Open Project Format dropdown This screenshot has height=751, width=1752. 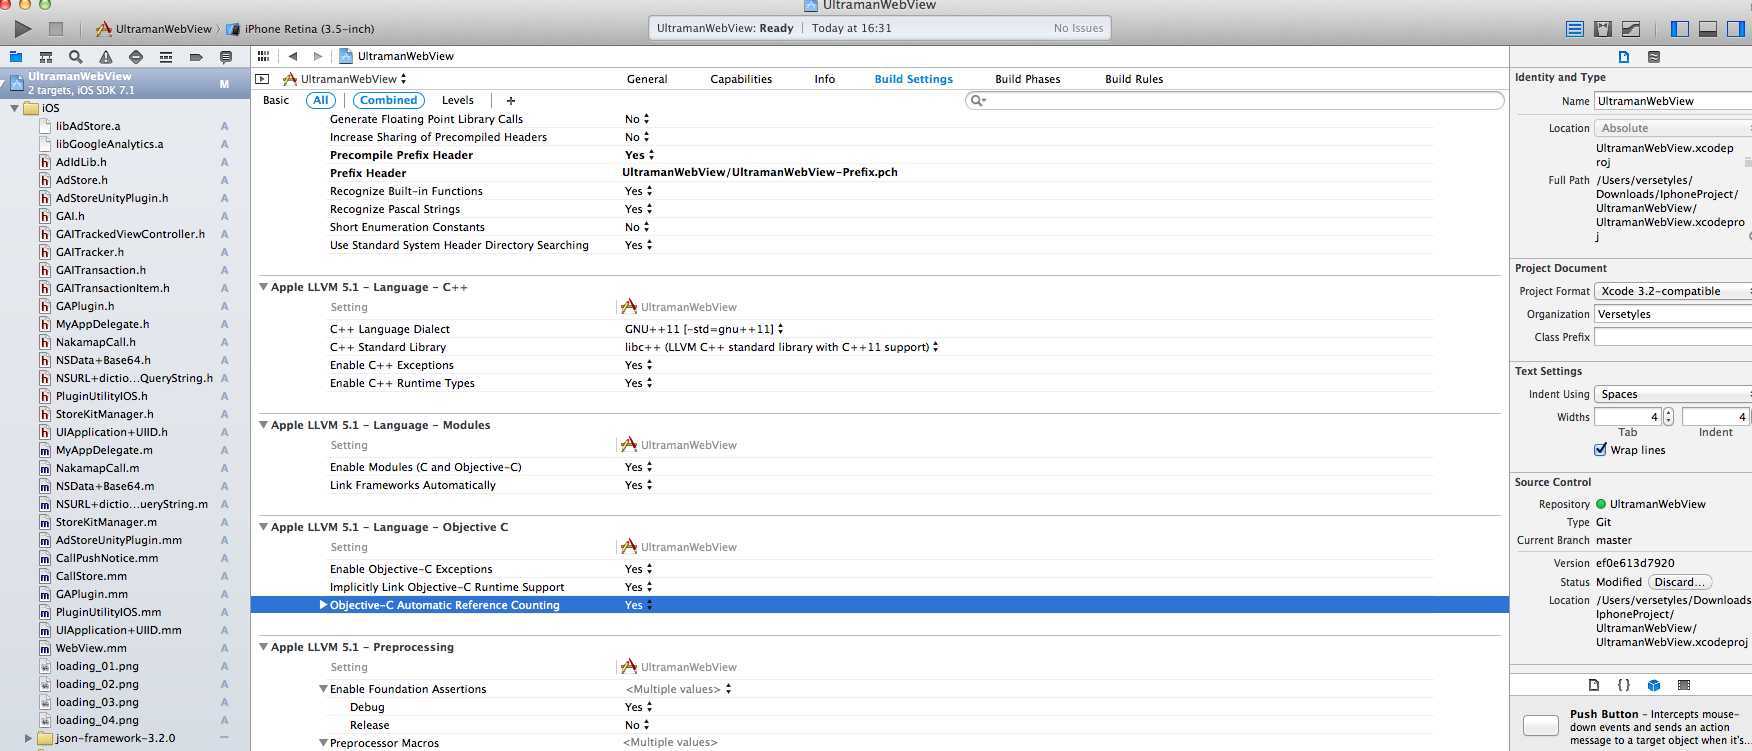tap(1673, 291)
